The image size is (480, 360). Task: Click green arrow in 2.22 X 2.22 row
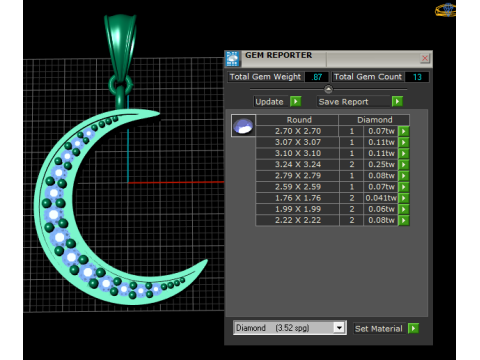point(404,220)
